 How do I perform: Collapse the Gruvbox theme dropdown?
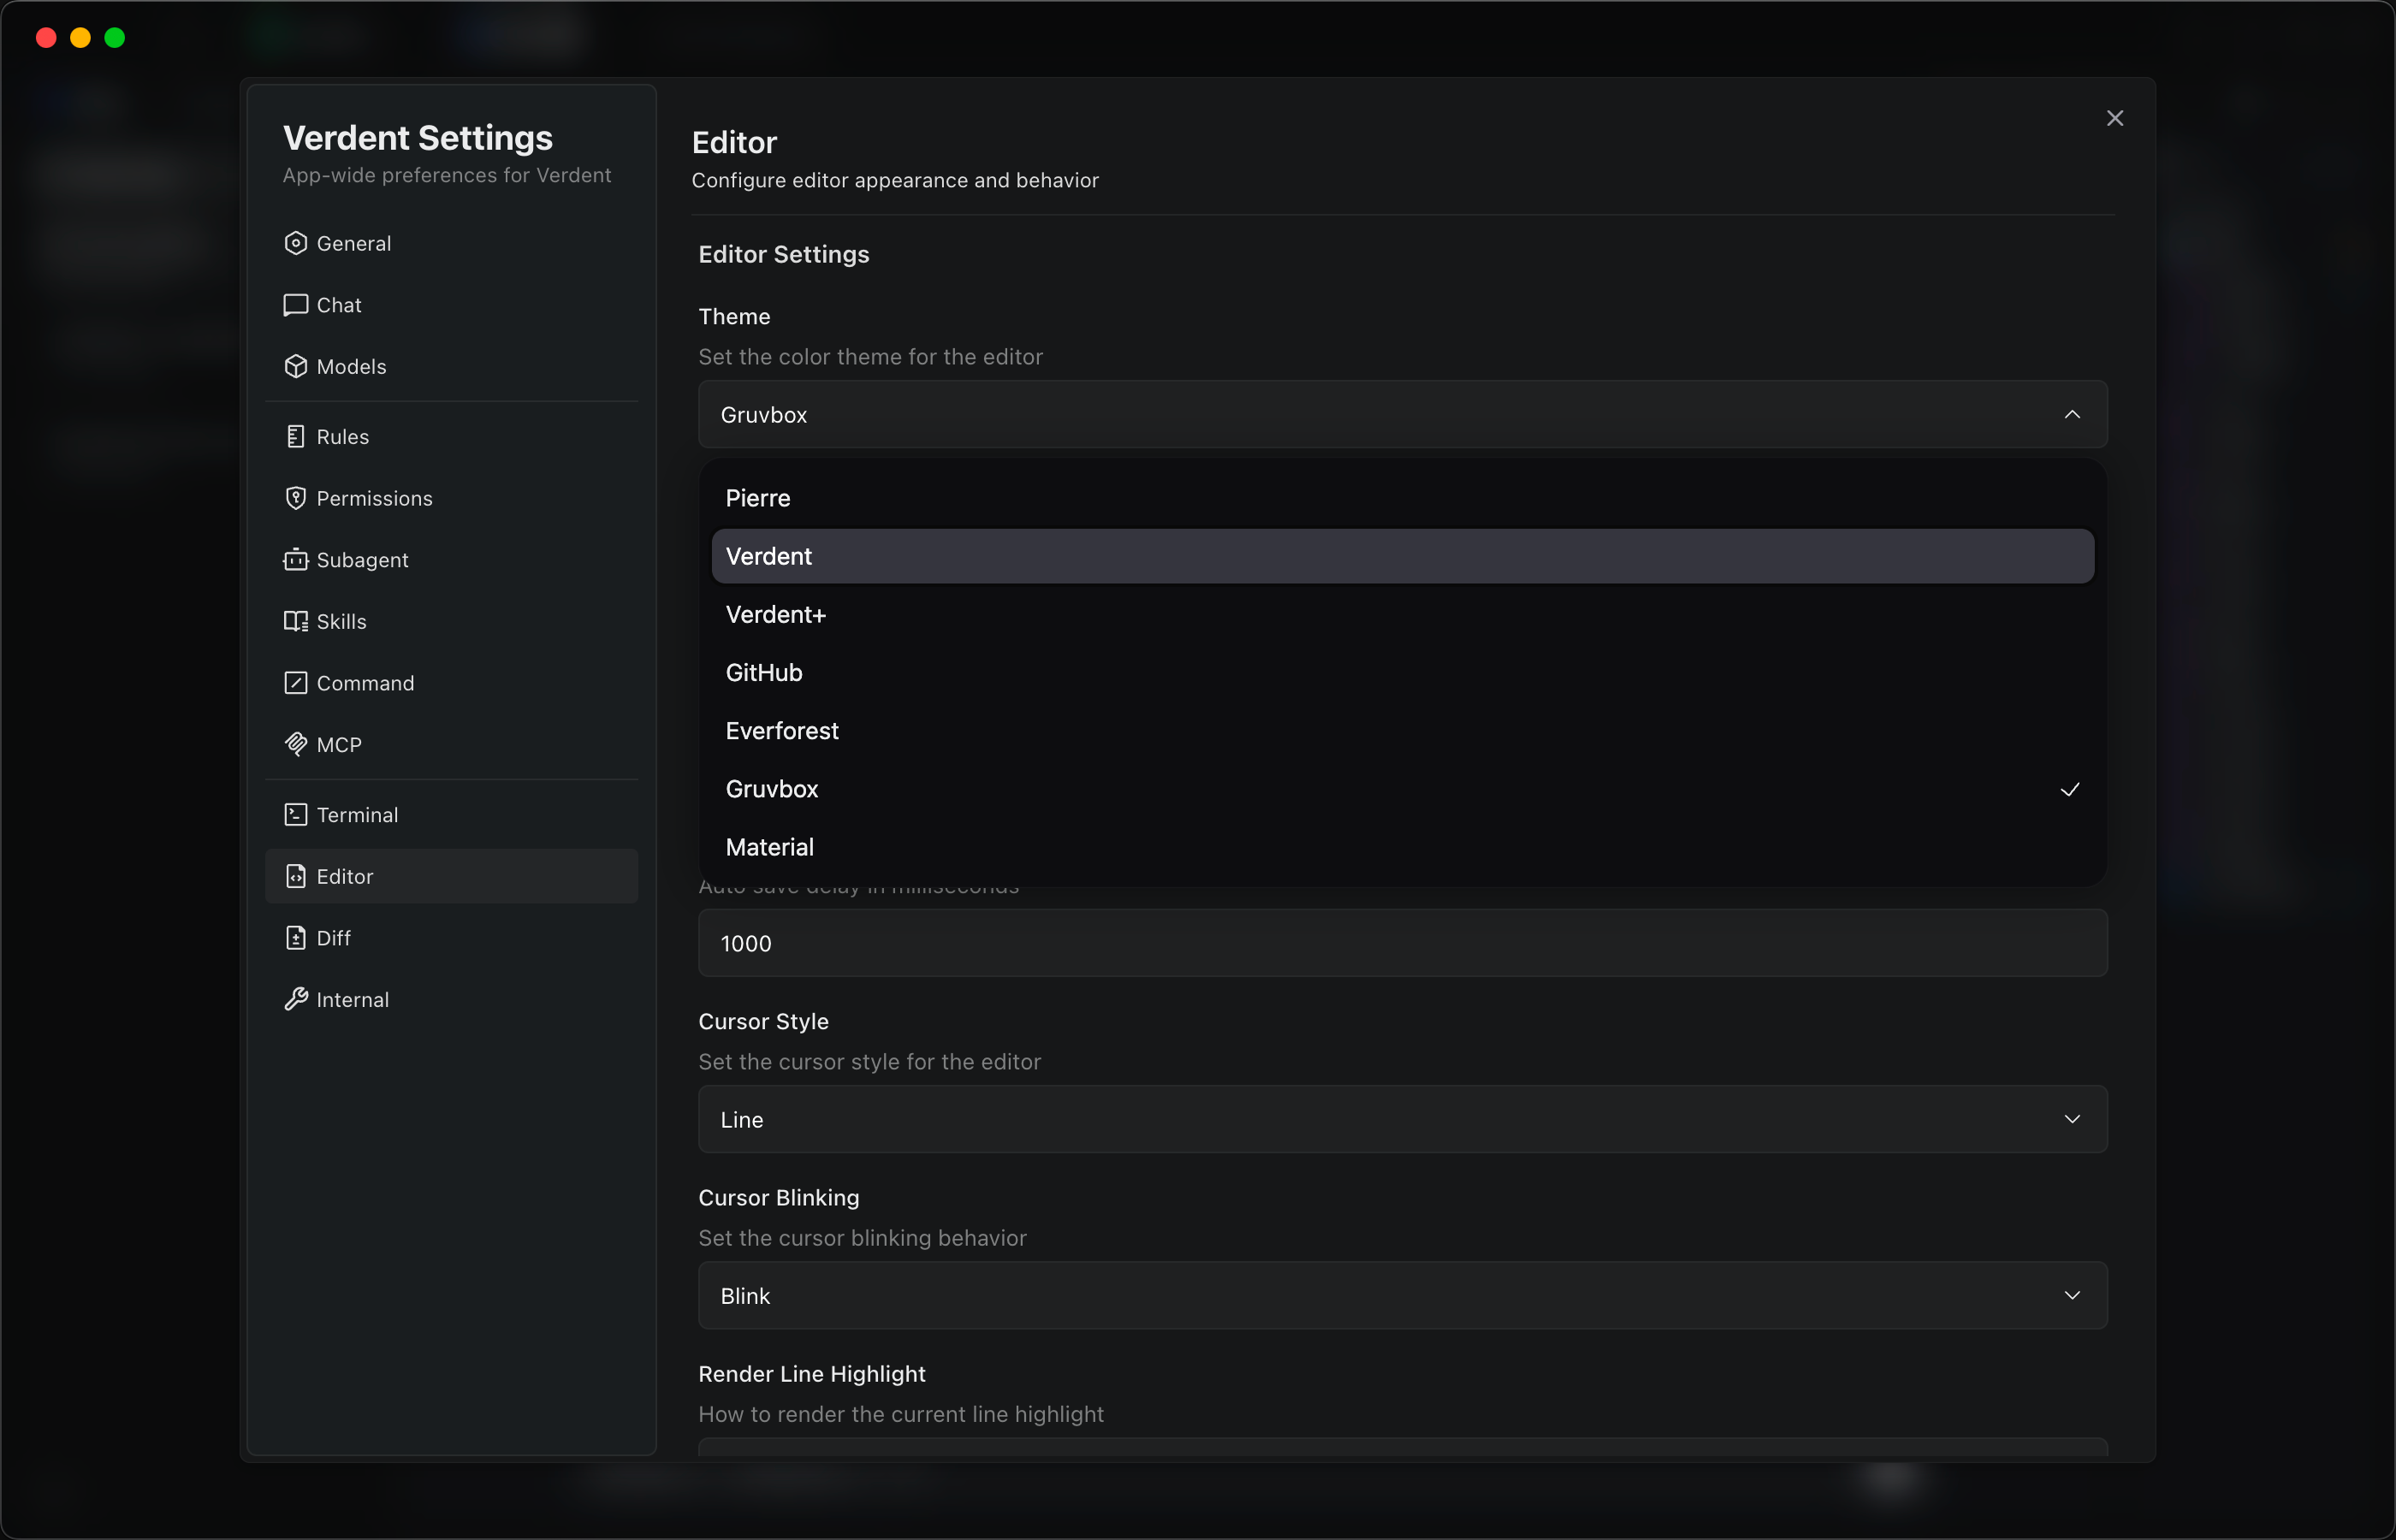coord(2071,414)
